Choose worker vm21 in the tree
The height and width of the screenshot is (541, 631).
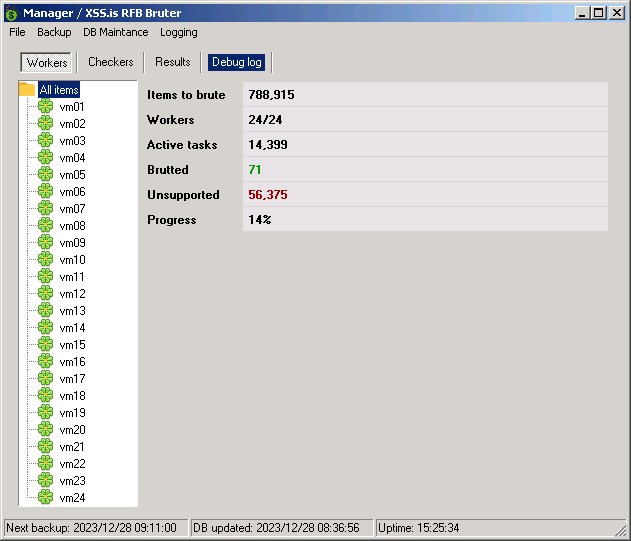pos(72,446)
